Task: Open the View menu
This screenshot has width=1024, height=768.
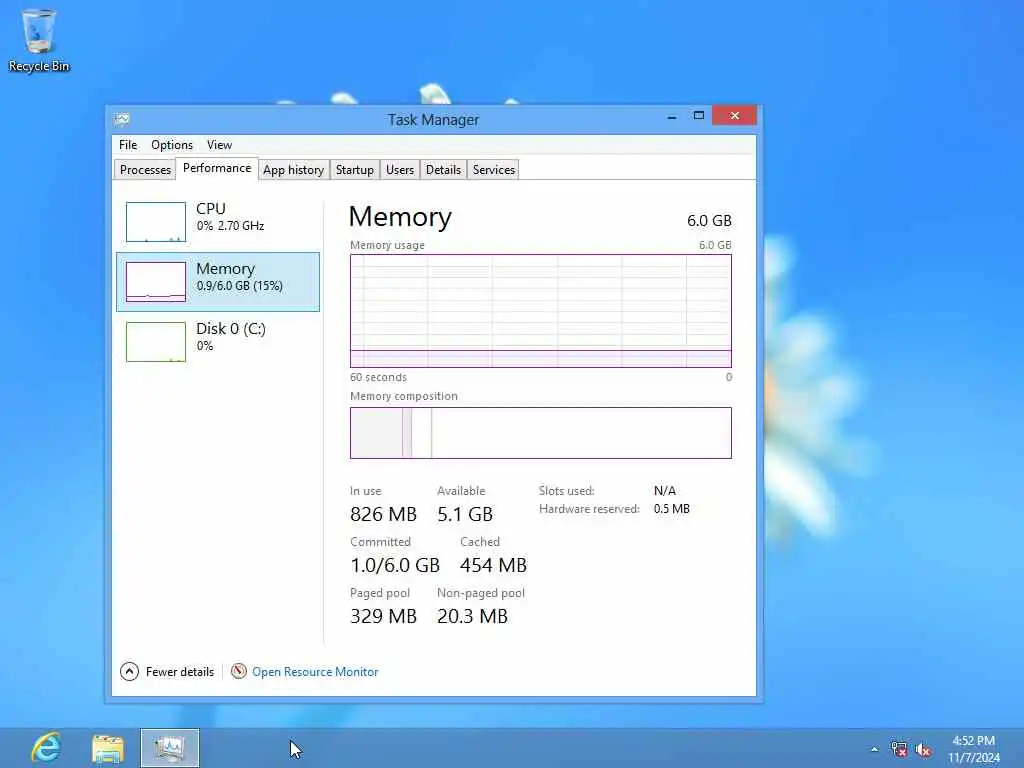Action: pos(219,145)
